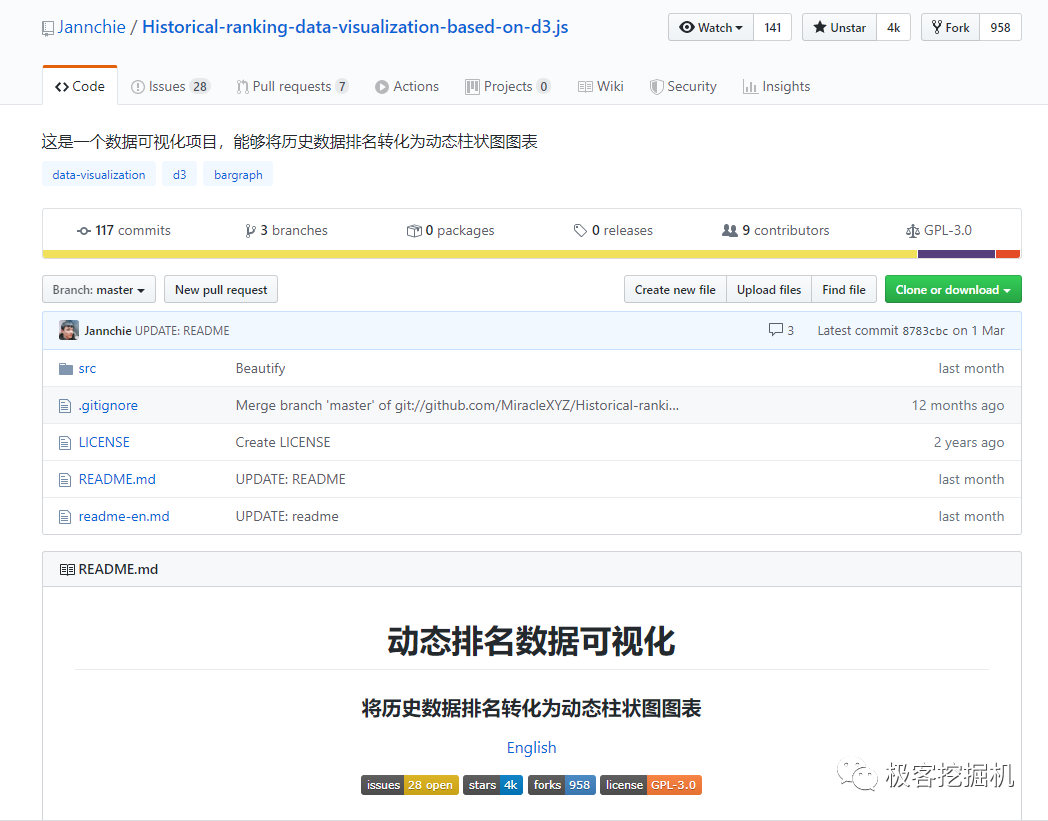
Task: Click the issues 28 open badge
Action: (x=410, y=785)
